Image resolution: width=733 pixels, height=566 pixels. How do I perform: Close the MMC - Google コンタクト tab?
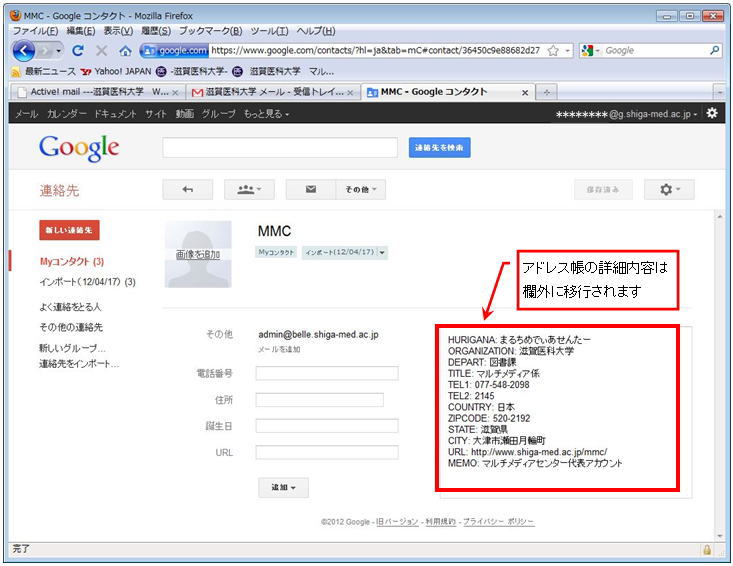coord(525,93)
